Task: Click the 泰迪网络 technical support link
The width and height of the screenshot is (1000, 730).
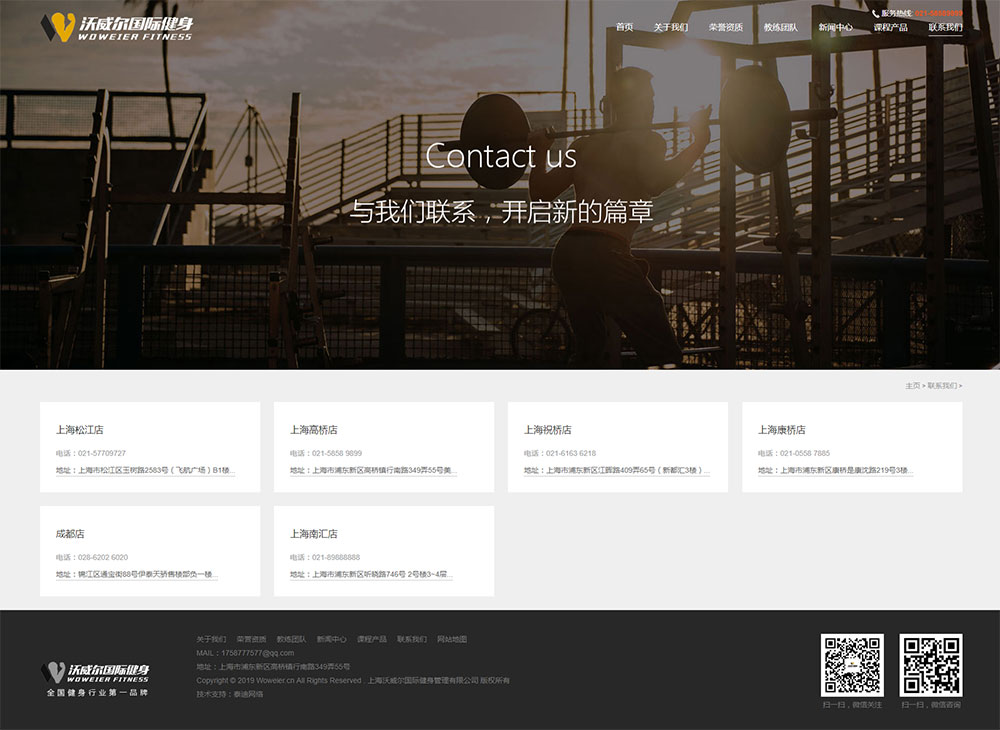Action: point(248,693)
